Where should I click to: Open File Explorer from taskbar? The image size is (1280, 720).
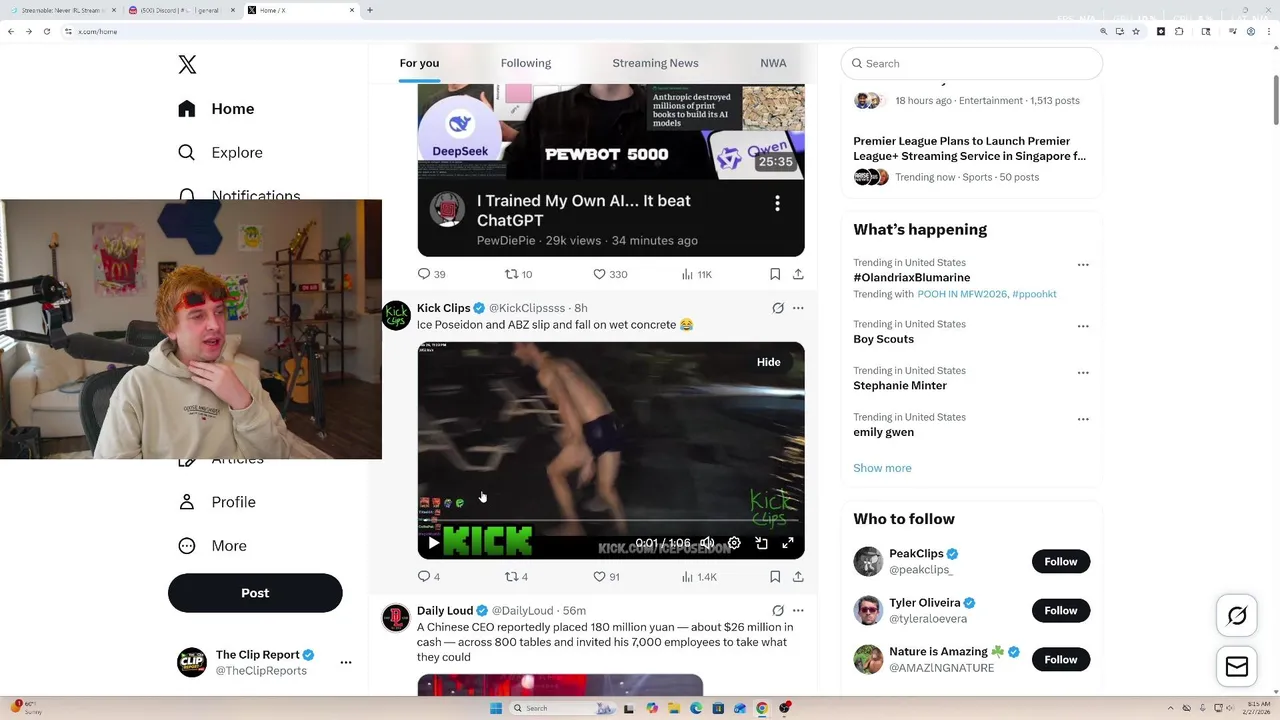674,708
